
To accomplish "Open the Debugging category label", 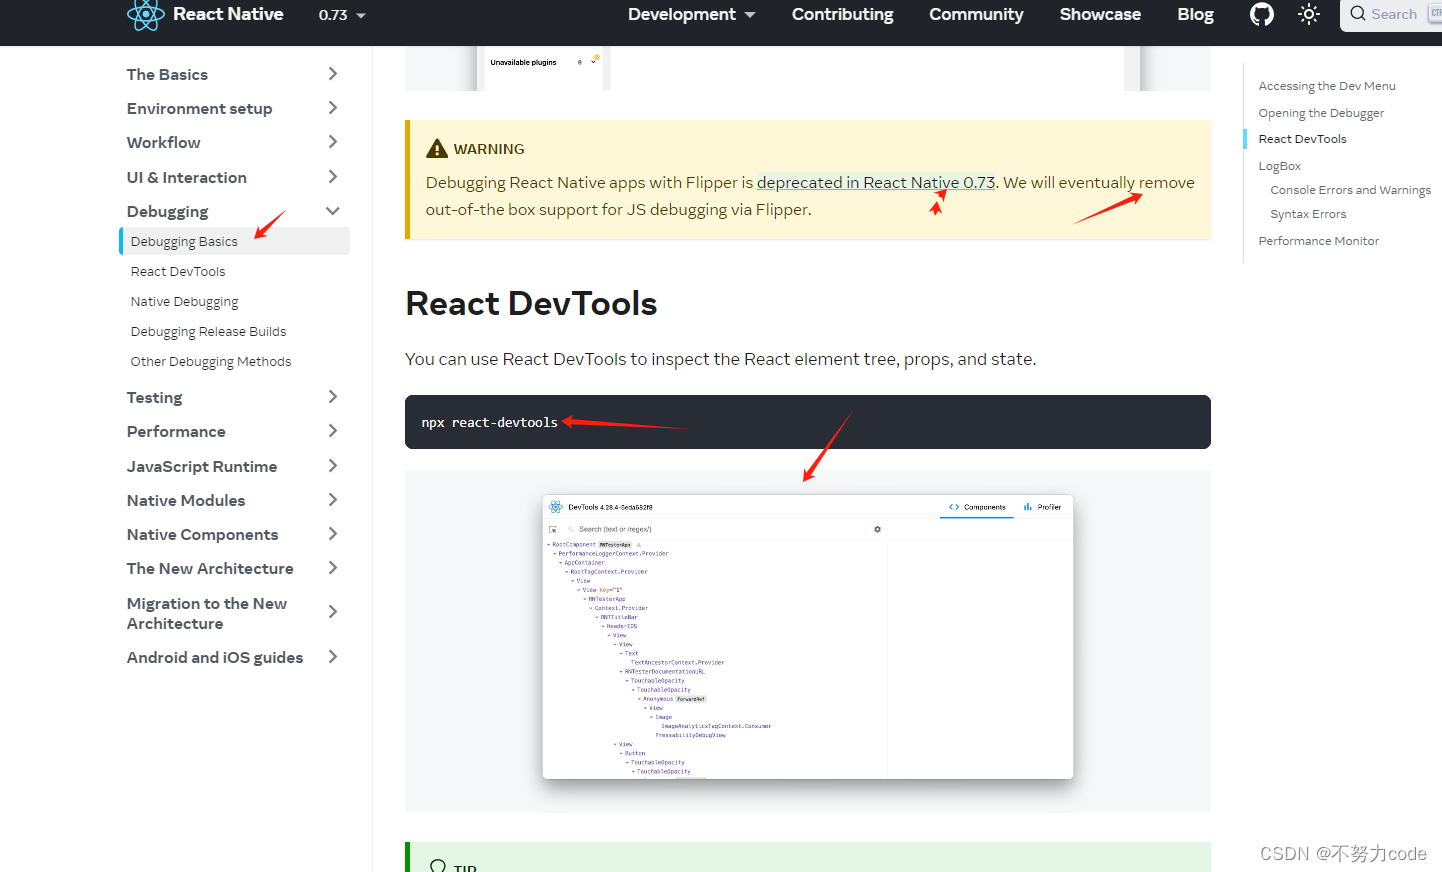I will (x=167, y=211).
